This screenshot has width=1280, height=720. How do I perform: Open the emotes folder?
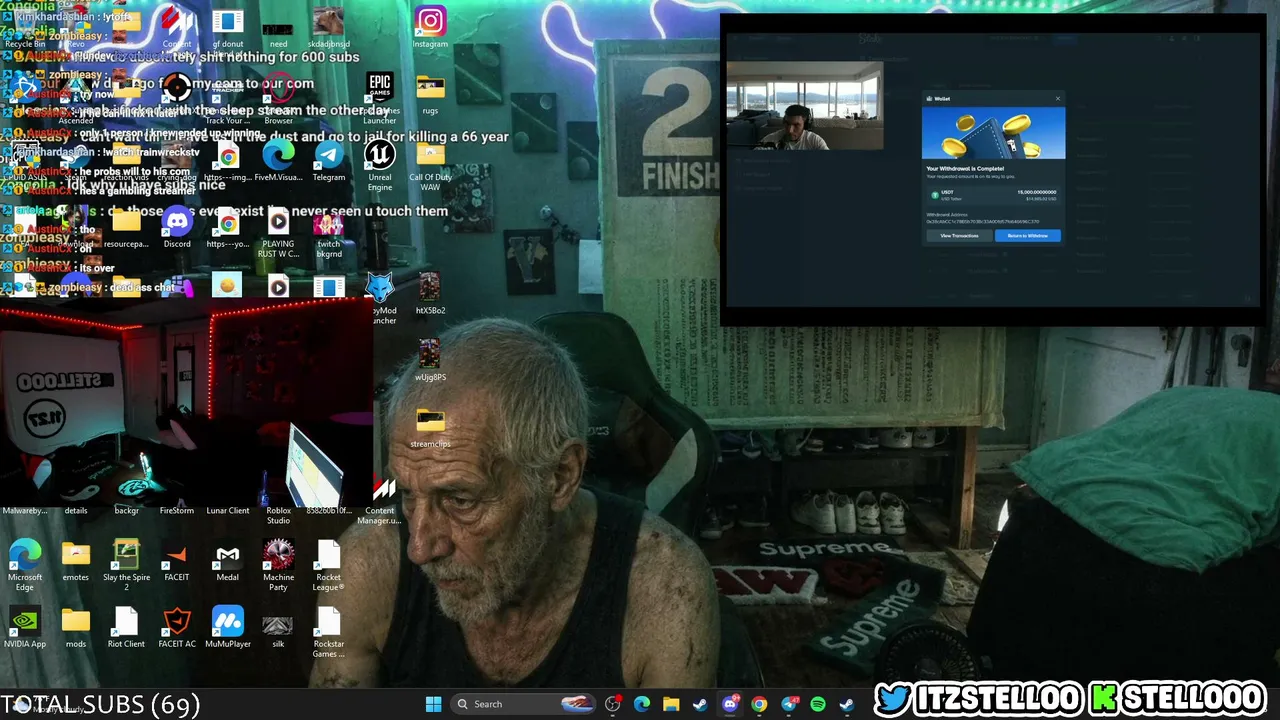click(x=76, y=561)
